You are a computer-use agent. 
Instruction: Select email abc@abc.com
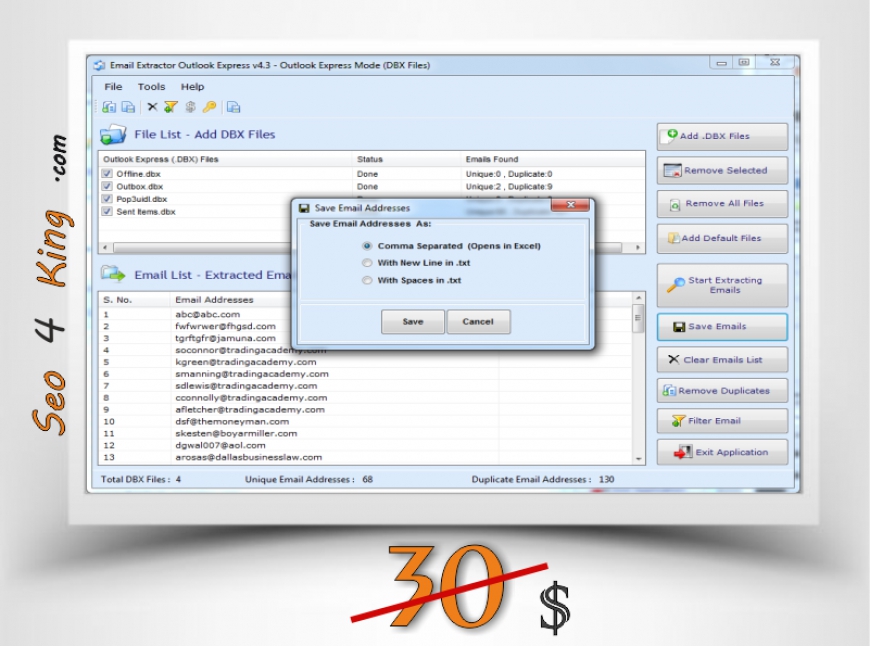coord(208,314)
